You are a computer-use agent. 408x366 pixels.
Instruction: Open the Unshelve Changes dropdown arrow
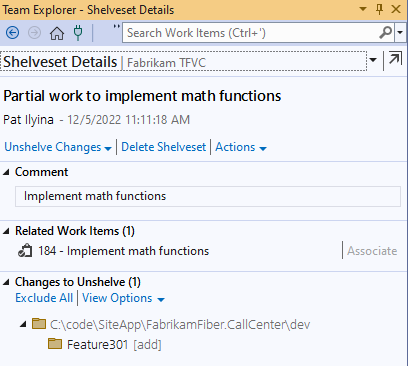click(108, 149)
